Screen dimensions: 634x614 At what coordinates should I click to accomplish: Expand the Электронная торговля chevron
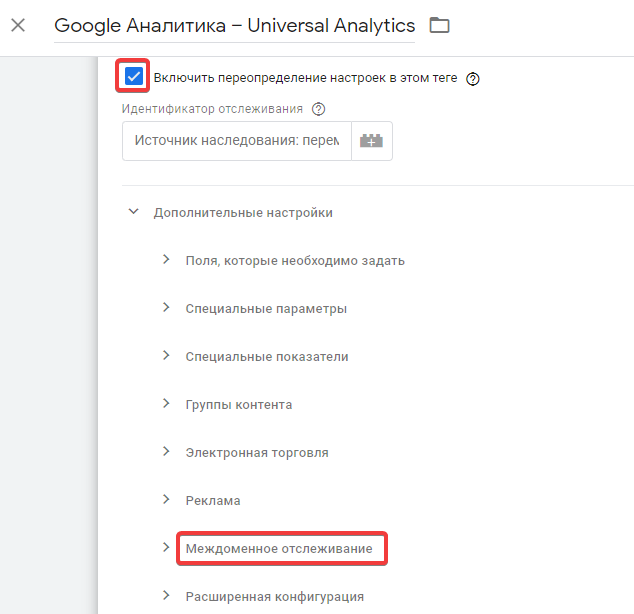point(166,452)
